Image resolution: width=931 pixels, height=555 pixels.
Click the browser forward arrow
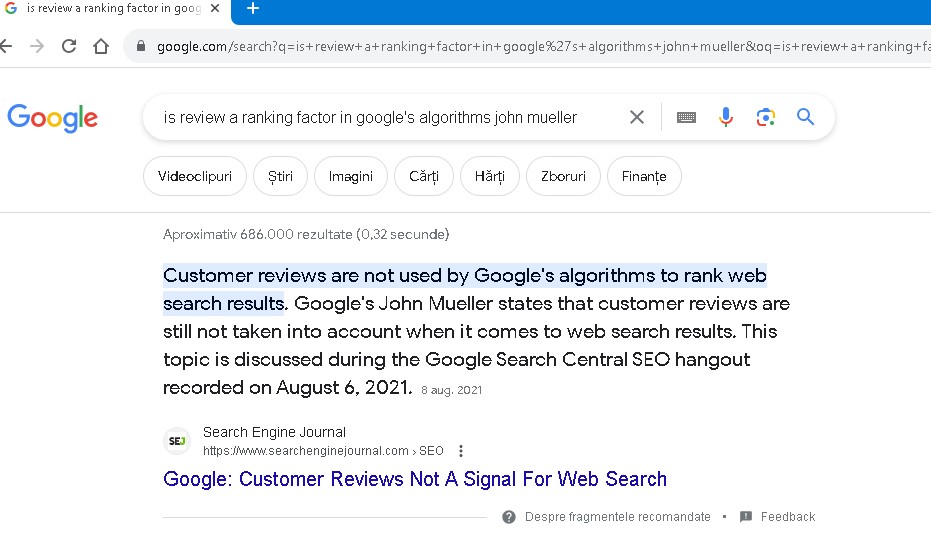coord(37,46)
